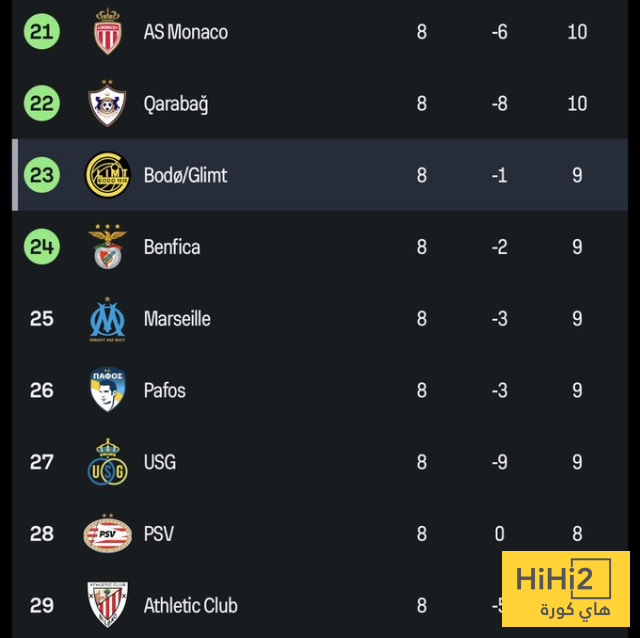The height and width of the screenshot is (638, 640).
Task: Click the Qarabağ club crest
Action: (x=107, y=104)
